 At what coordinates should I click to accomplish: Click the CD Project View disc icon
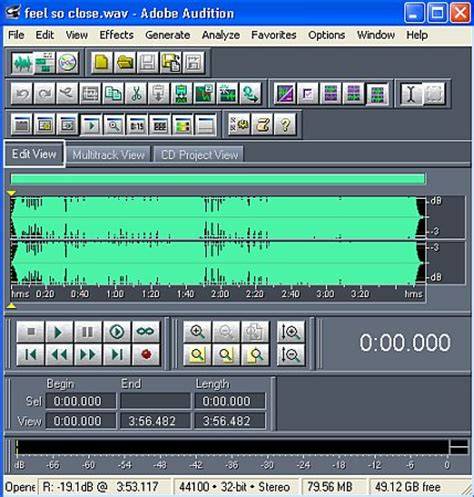[x=68, y=62]
